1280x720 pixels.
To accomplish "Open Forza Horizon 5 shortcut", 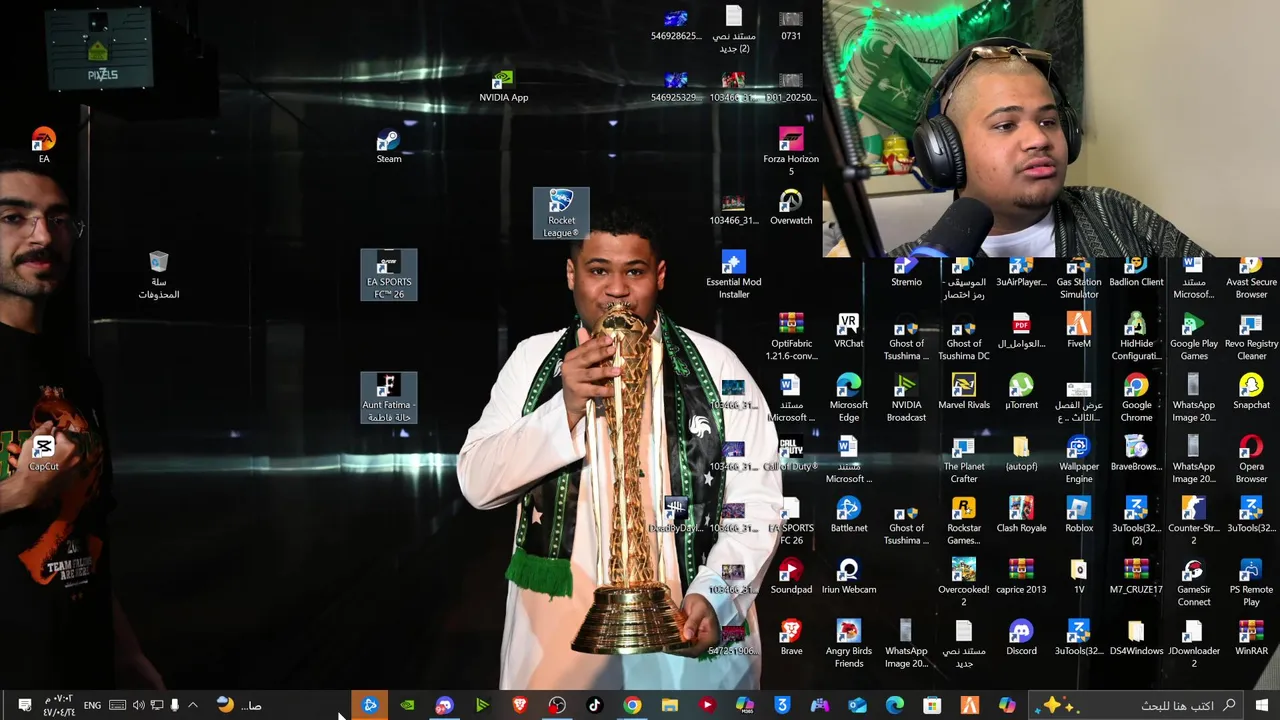I will click(791, 152).
